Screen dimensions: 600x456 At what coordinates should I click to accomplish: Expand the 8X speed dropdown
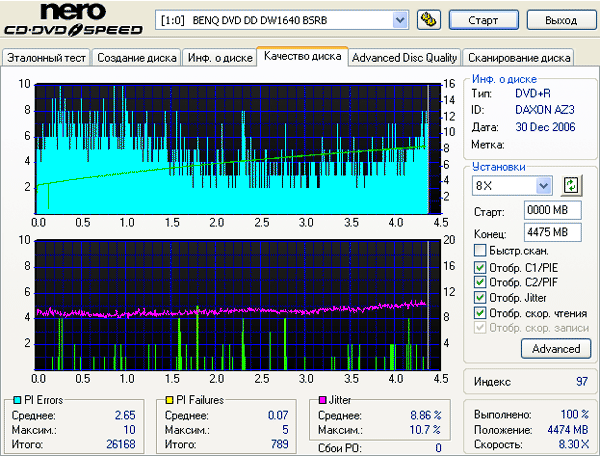pyautogui.click(x=544, y=185)
